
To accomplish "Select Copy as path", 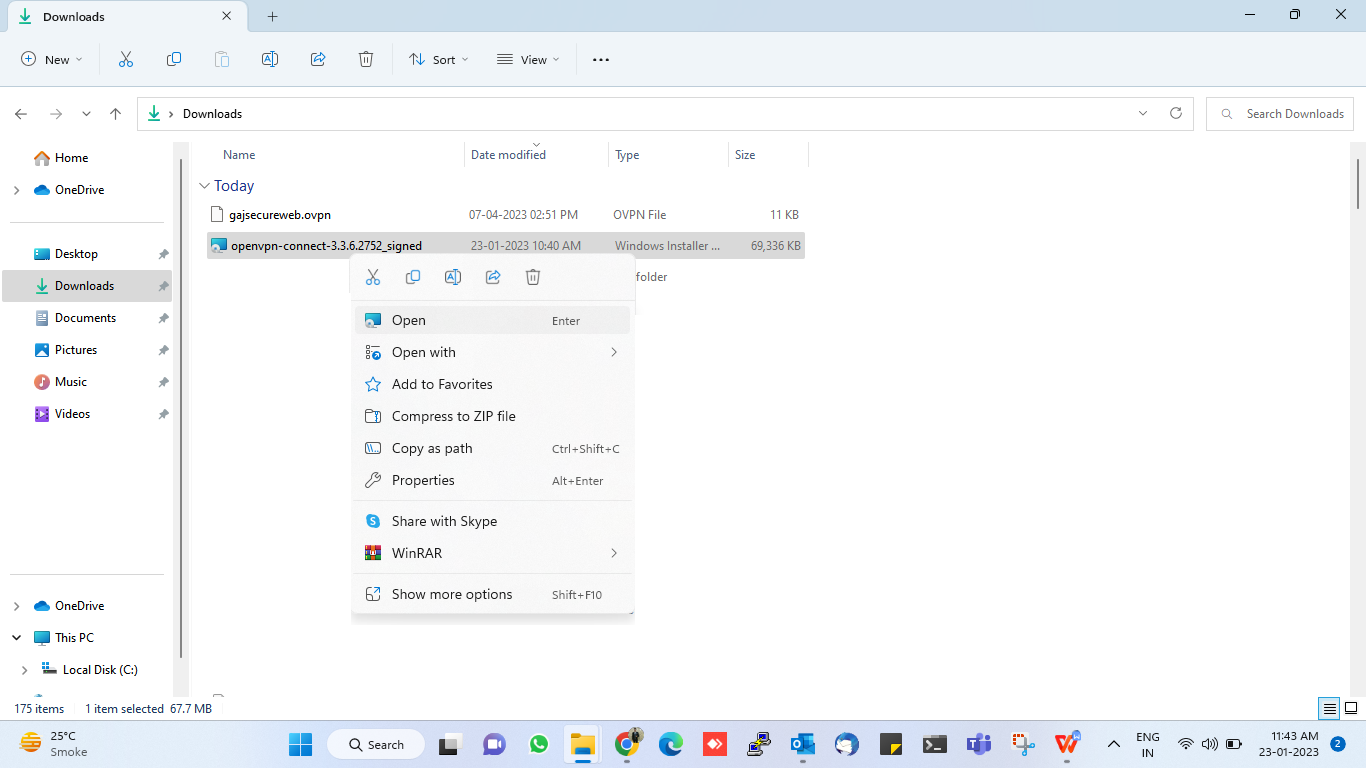I will click(x=493, y=448).
